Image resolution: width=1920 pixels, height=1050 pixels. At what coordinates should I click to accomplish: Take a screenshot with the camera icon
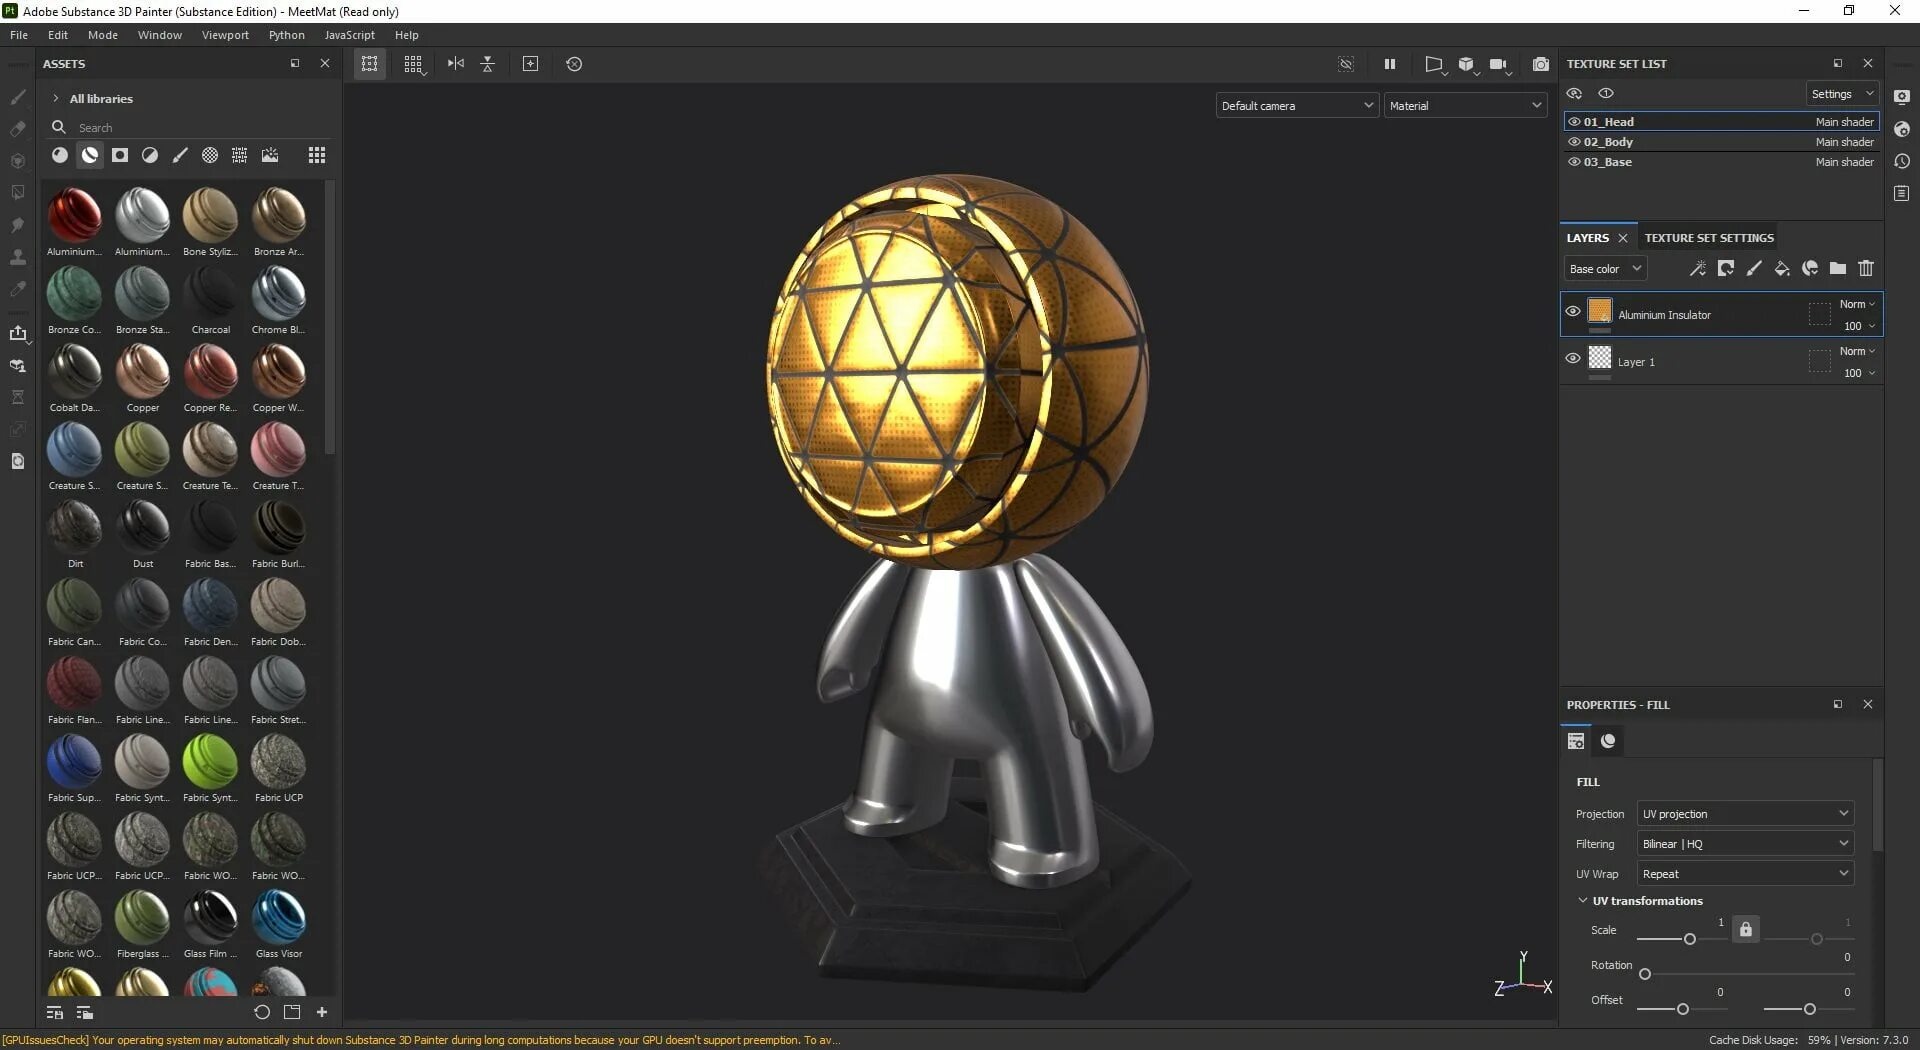(1541, 63)
